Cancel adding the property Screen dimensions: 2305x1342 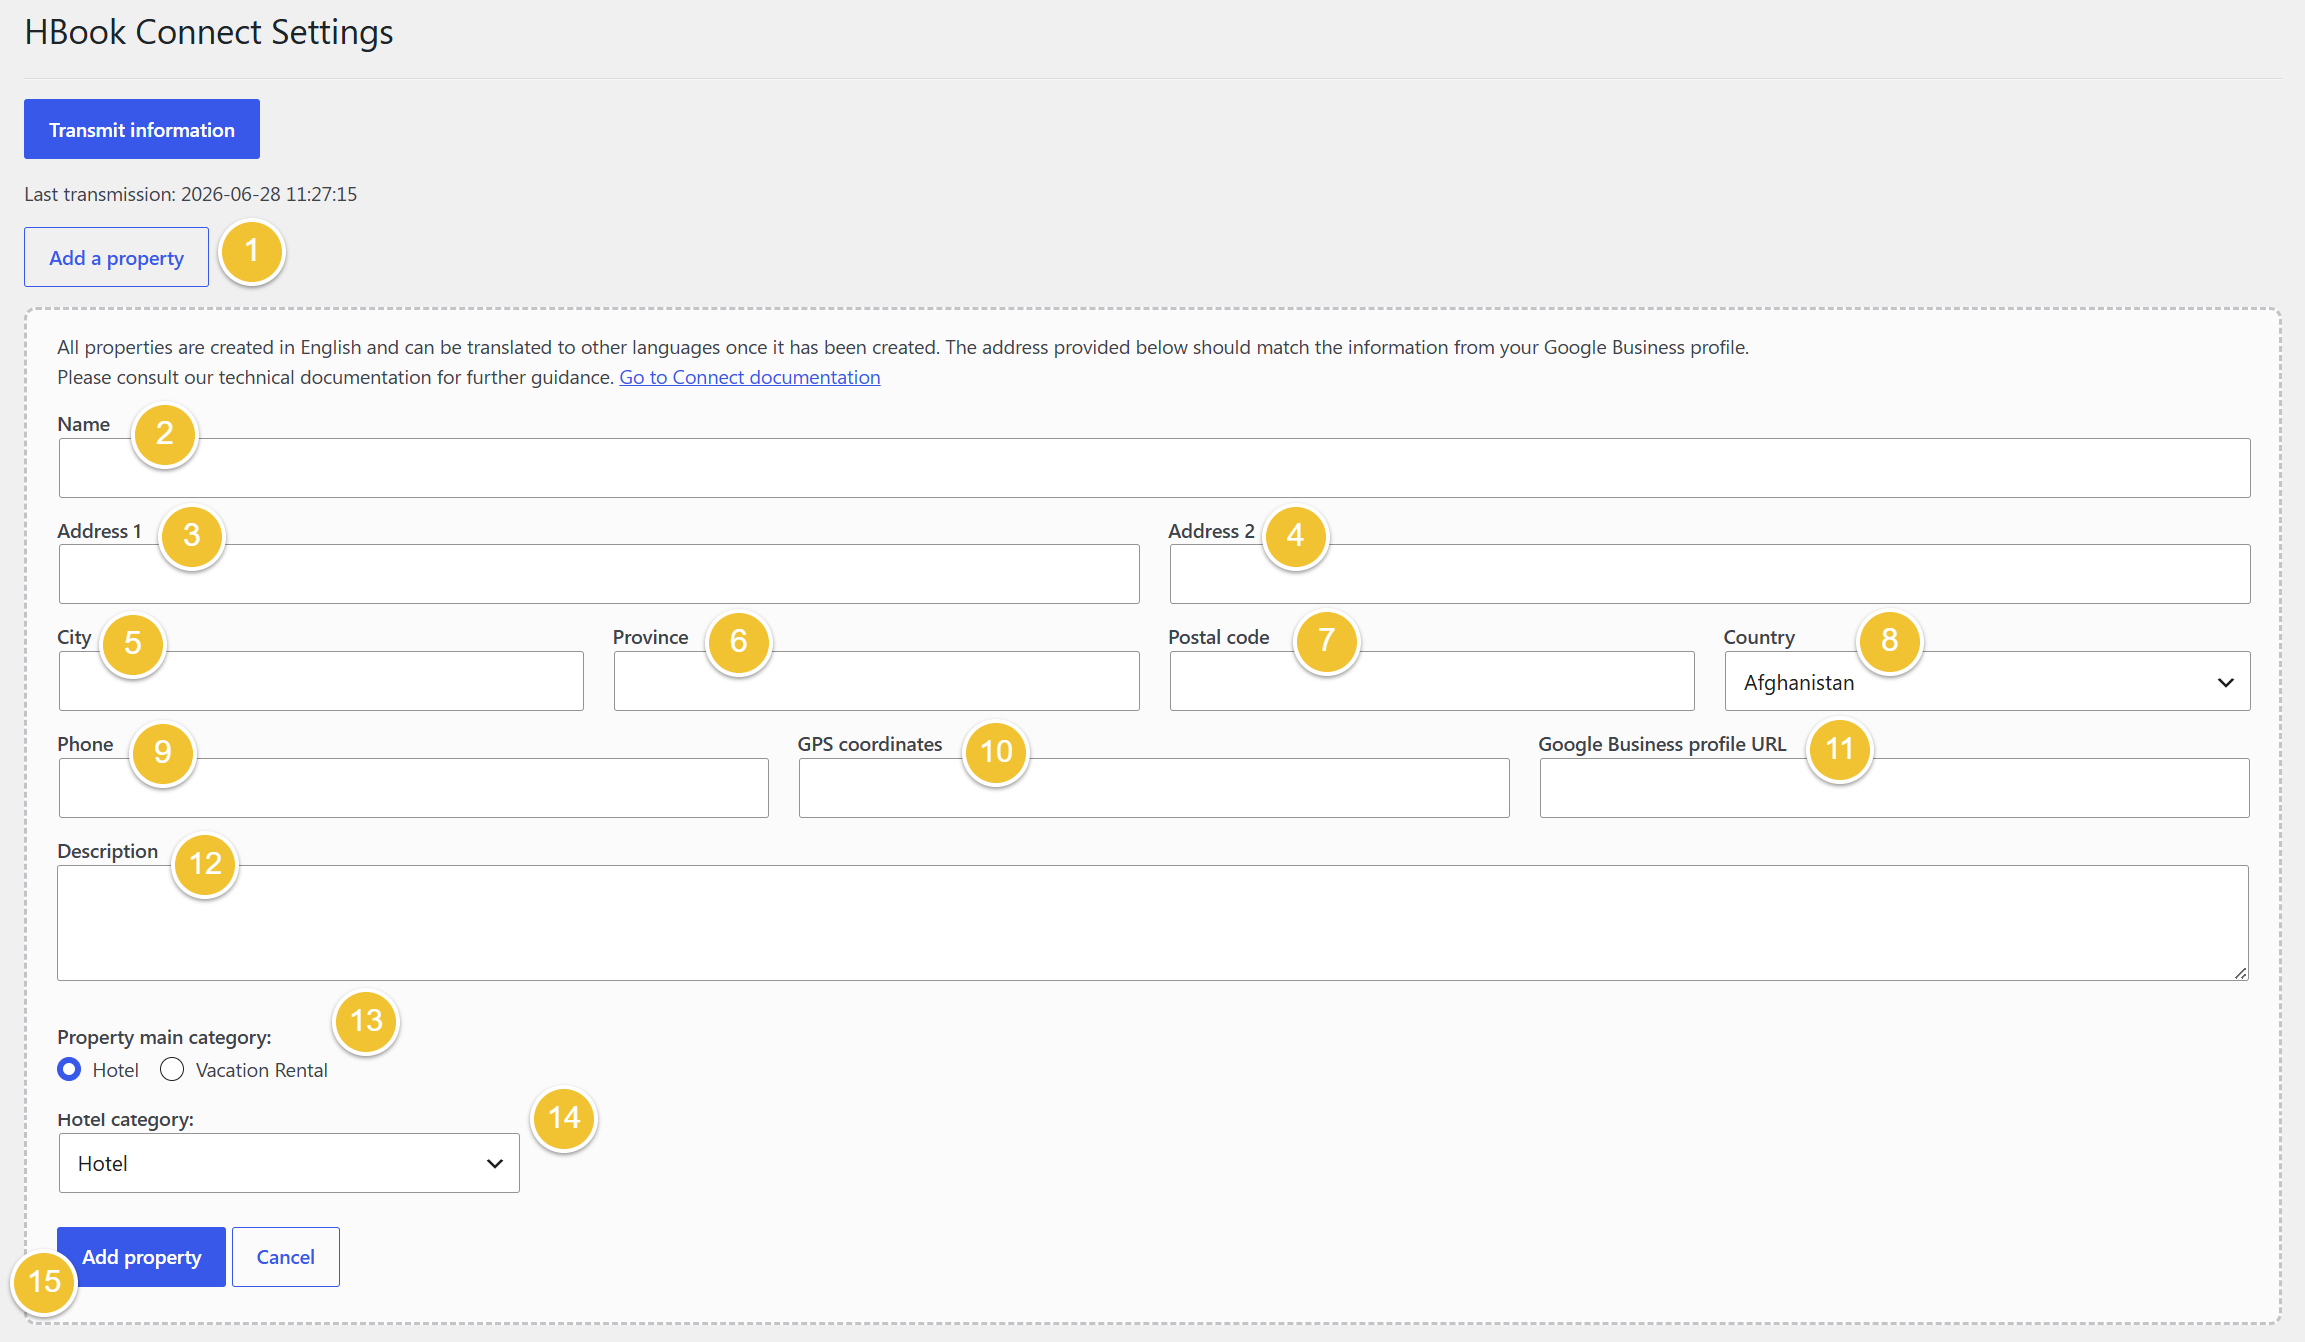coord(286,1257)
